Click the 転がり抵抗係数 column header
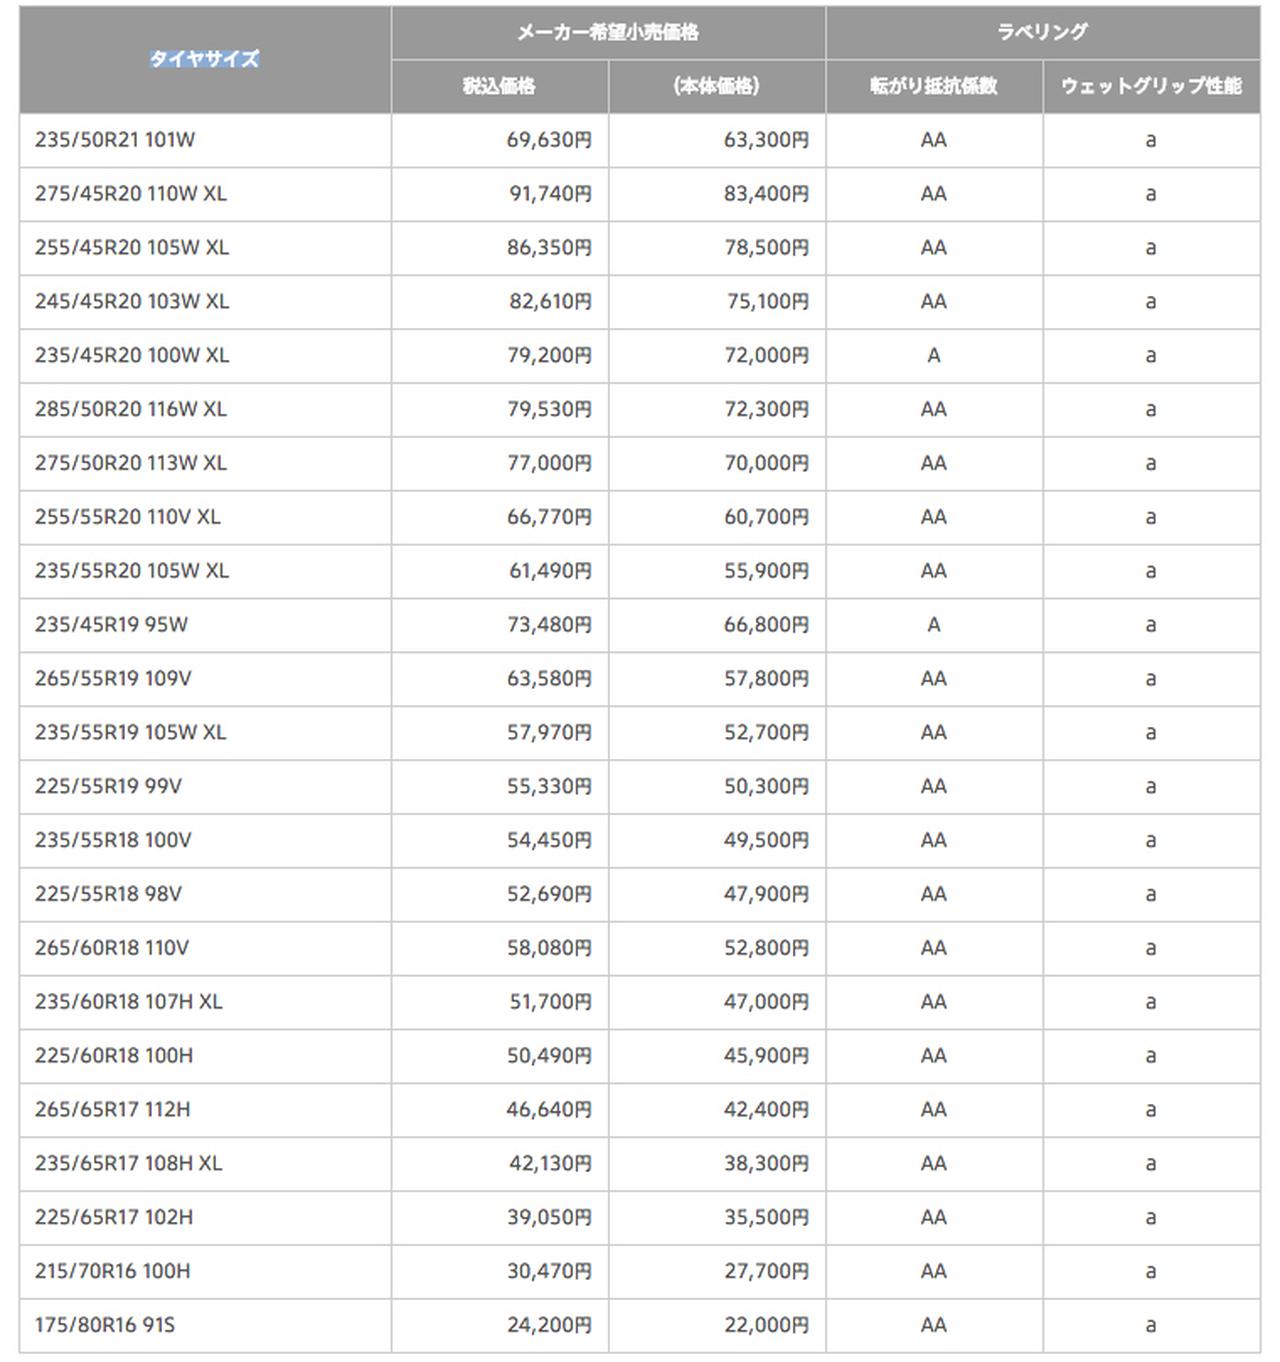This screenshot has height=1362, width=1280. coord(933,86)
